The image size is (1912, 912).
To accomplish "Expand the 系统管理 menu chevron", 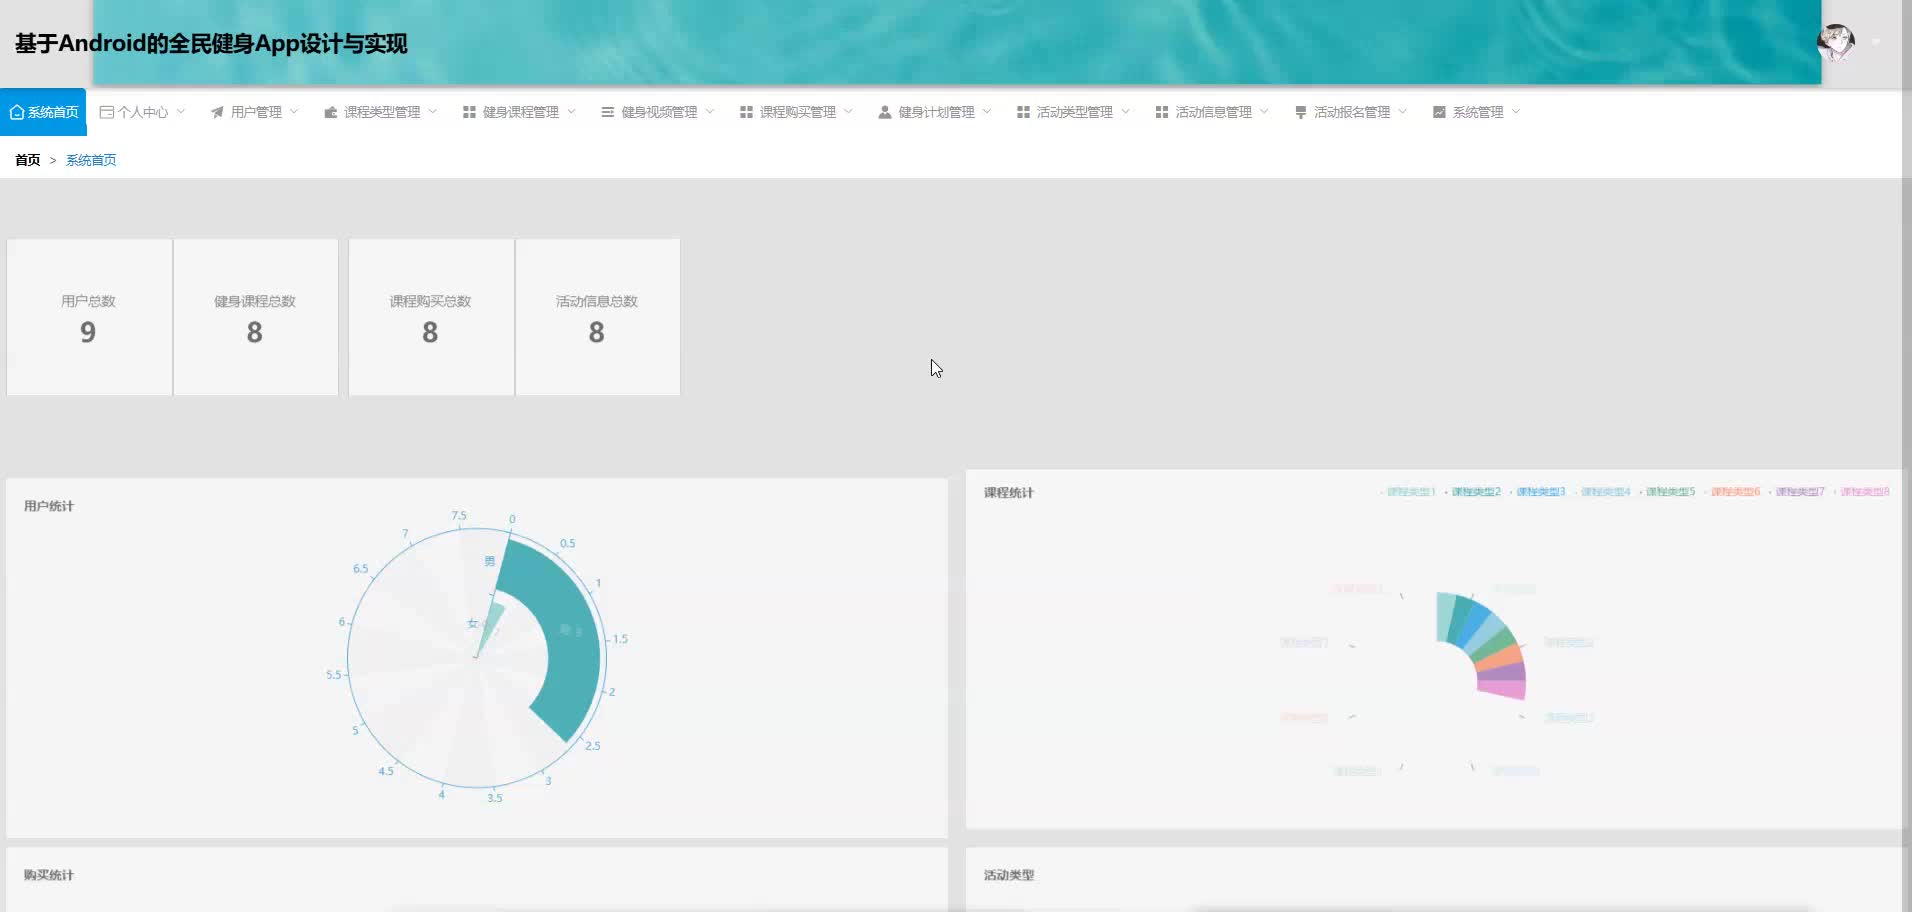I will pyautogui.click(x=1516, y=111).
